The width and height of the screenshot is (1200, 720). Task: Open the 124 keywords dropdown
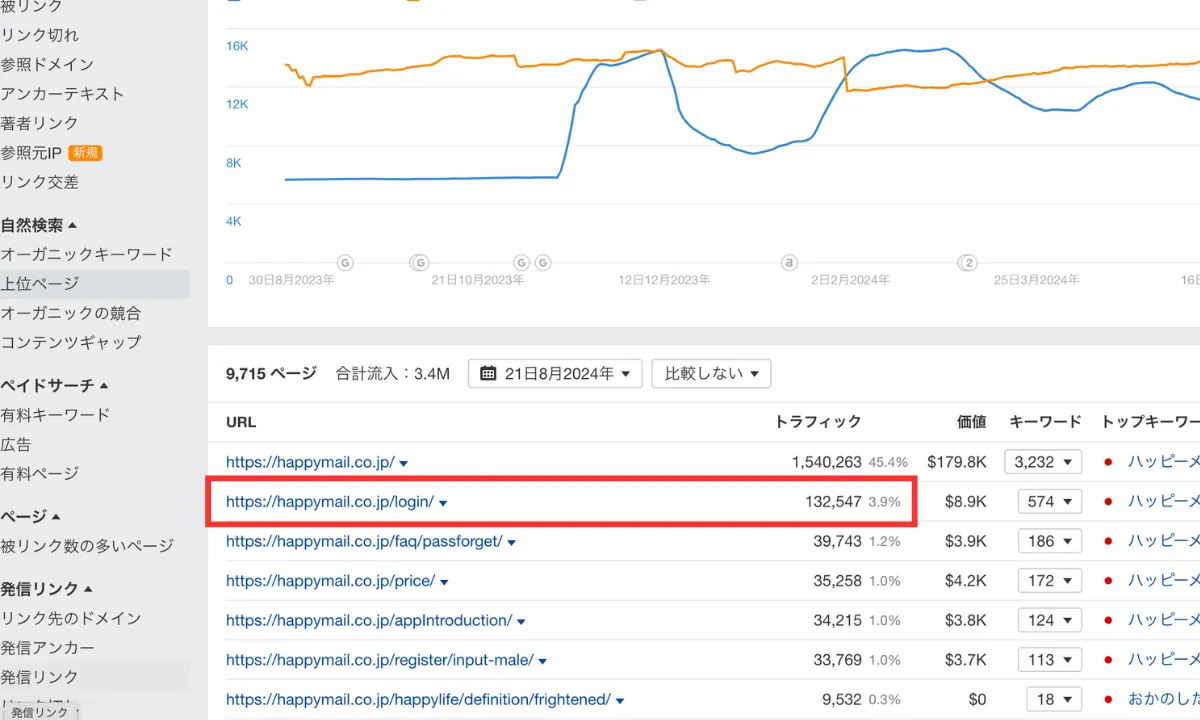(1050, 621)
